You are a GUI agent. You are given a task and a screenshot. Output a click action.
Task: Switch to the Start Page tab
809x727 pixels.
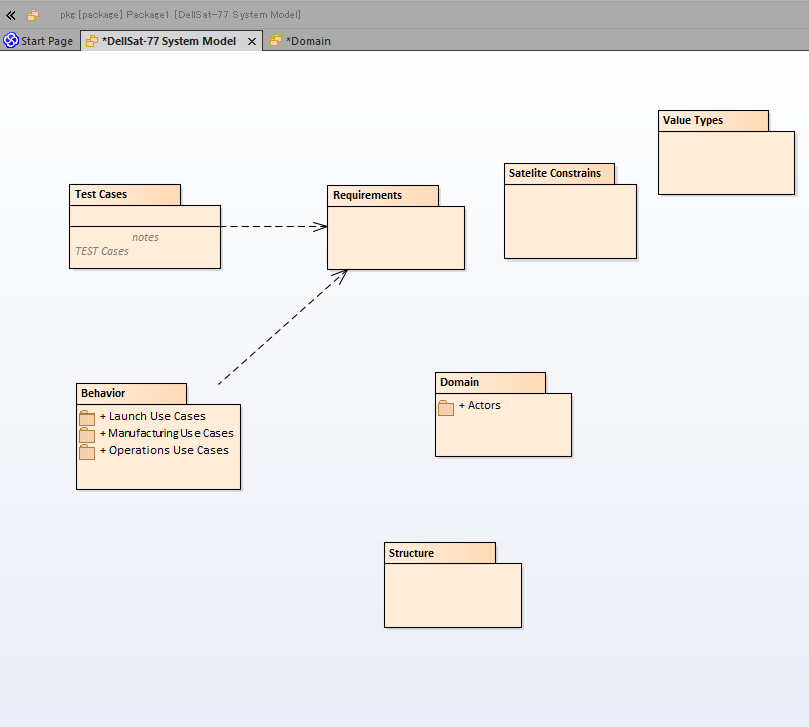[x=40, y=41]
